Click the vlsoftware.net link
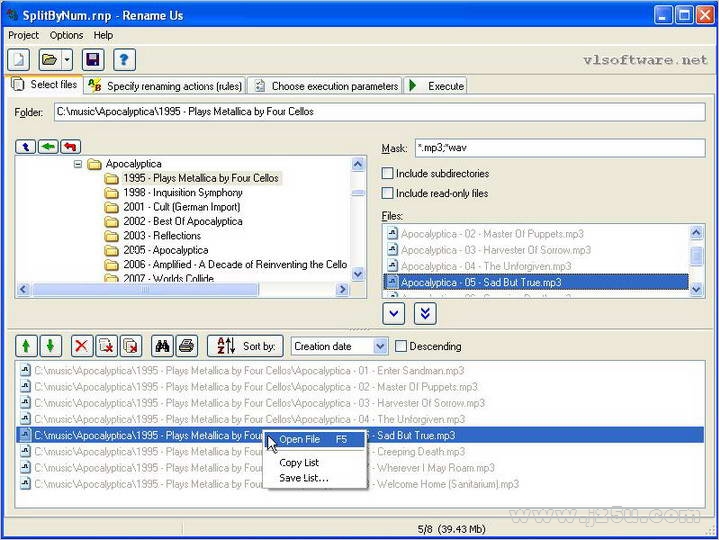719x540 pixels. 645,60
